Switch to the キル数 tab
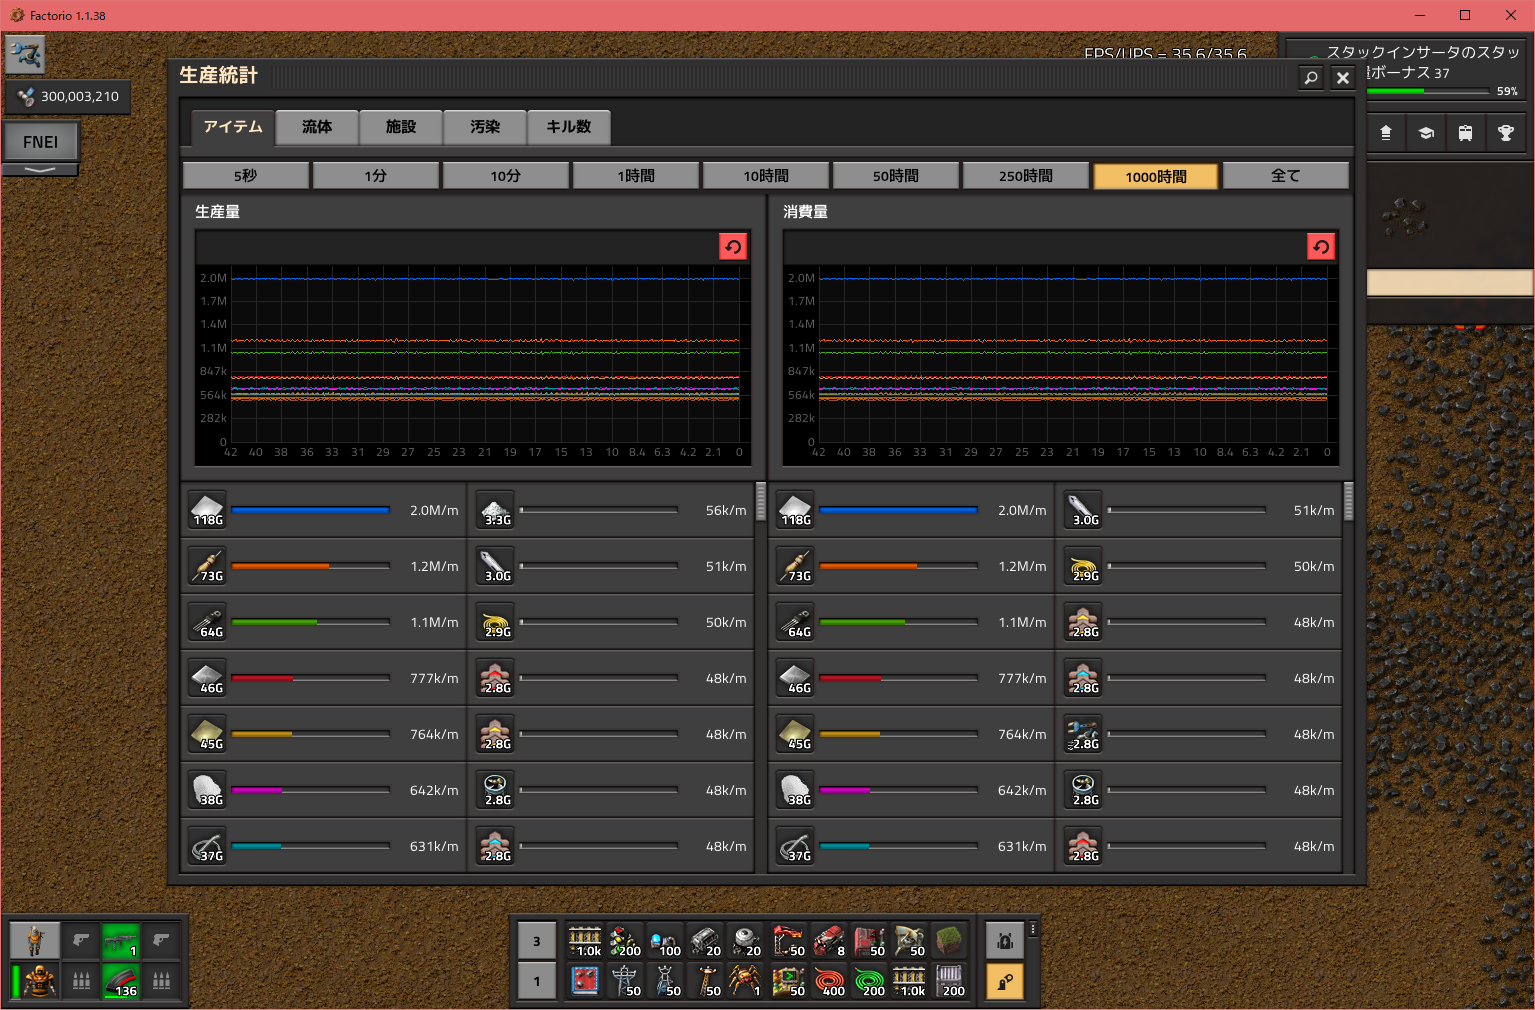This screenshot has width=1535, height=1010. (569, 127)
